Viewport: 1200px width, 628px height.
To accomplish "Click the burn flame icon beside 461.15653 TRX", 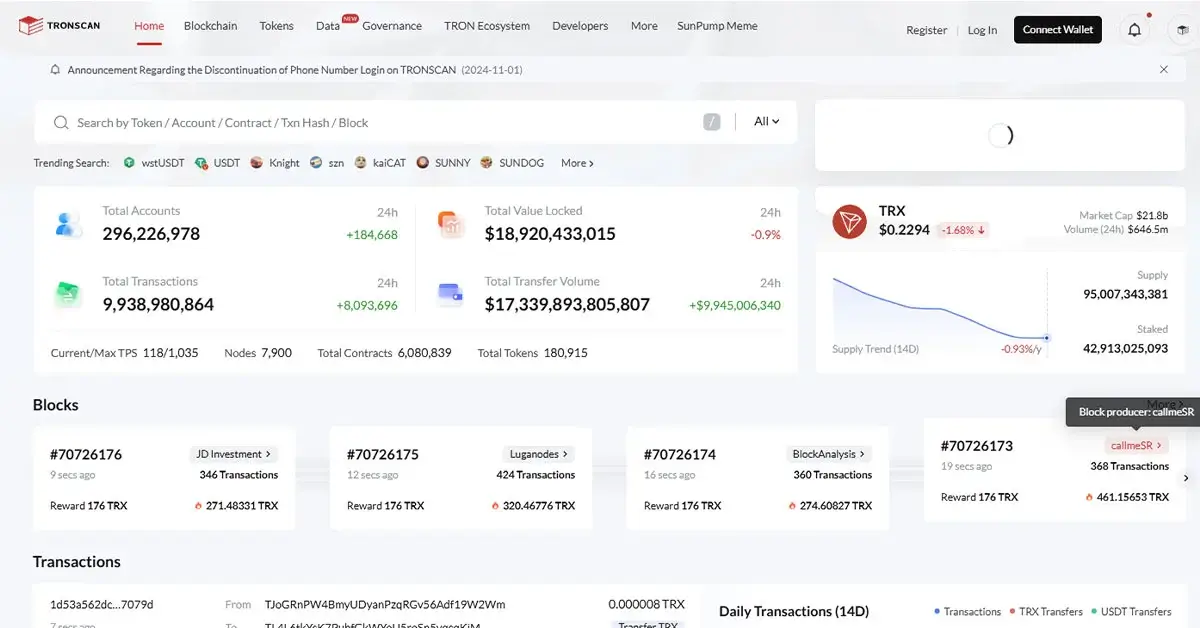I will pos(1089,497).
